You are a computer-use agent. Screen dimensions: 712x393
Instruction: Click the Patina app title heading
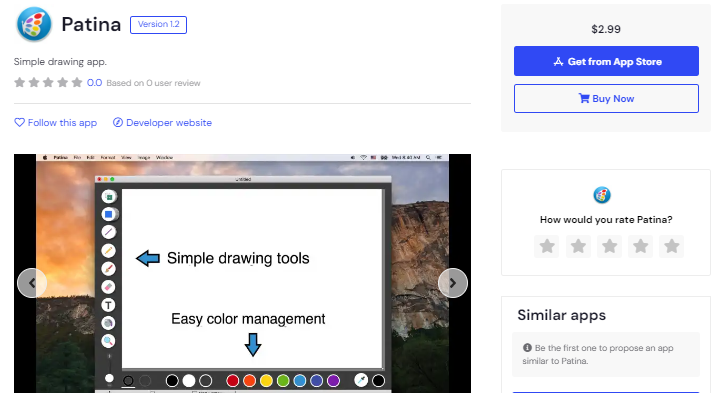click(91, 25)
